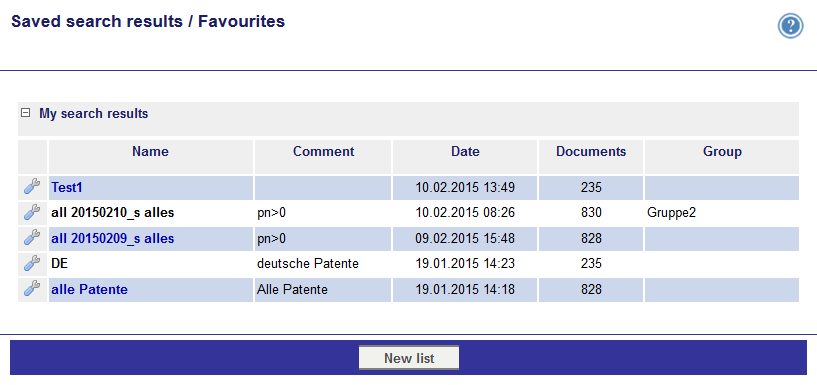Open the all 20150209_s alles link
The width and height of the screenshot is (817, 385).
pos(113,239)
